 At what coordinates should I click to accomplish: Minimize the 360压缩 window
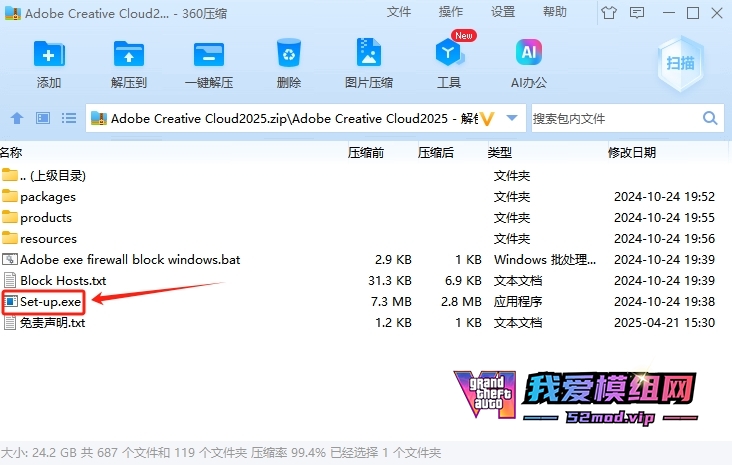tap(669, 13)
